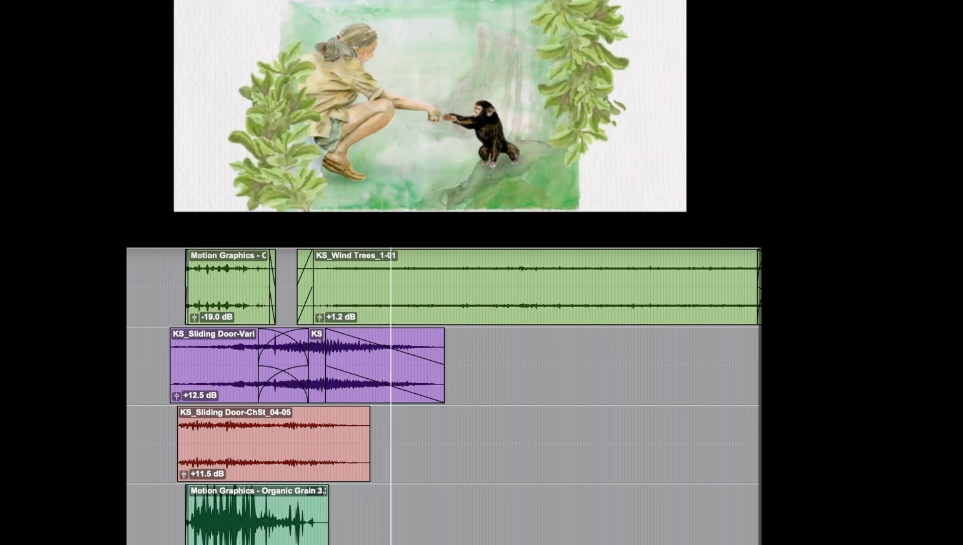Click the white playhead cursor line
963x545 pixels.
coord(390,440)
